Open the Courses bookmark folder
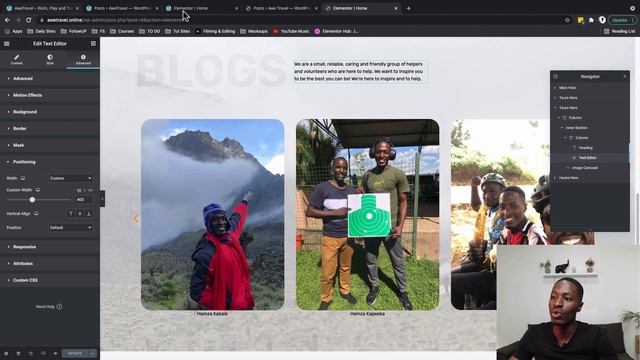Screen dimensions: 640x360 point(122,31)
